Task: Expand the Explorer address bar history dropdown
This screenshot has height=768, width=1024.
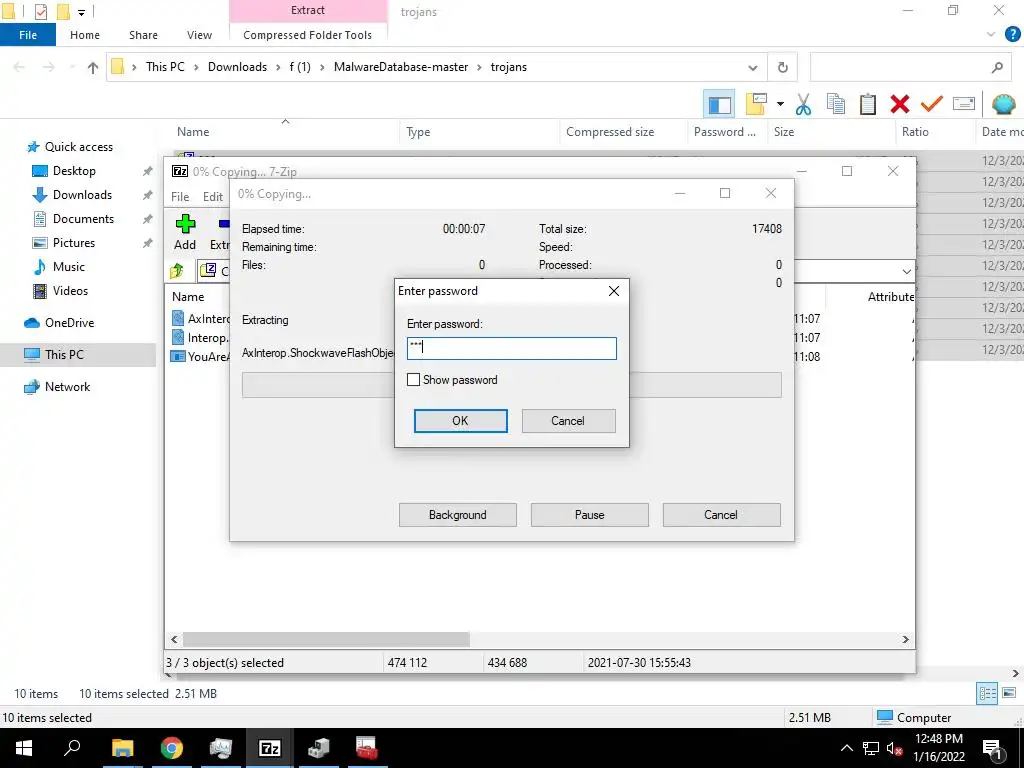Action: (753, 67)
